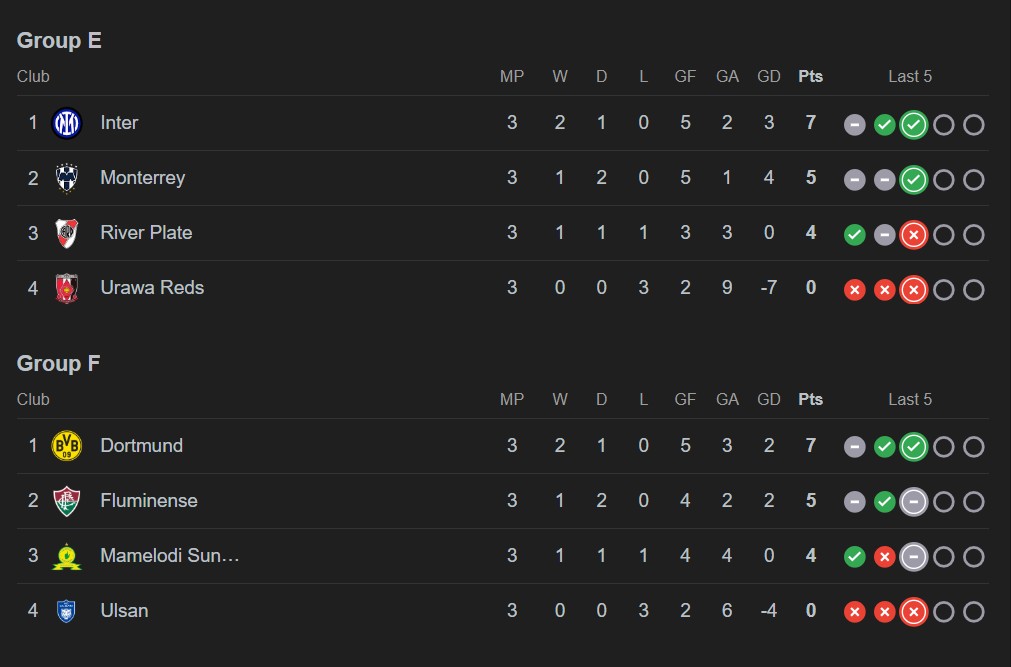Click the Group E Pts column header
The height and width of the screenshot is (667, 1011).
(x=810, y=76)
